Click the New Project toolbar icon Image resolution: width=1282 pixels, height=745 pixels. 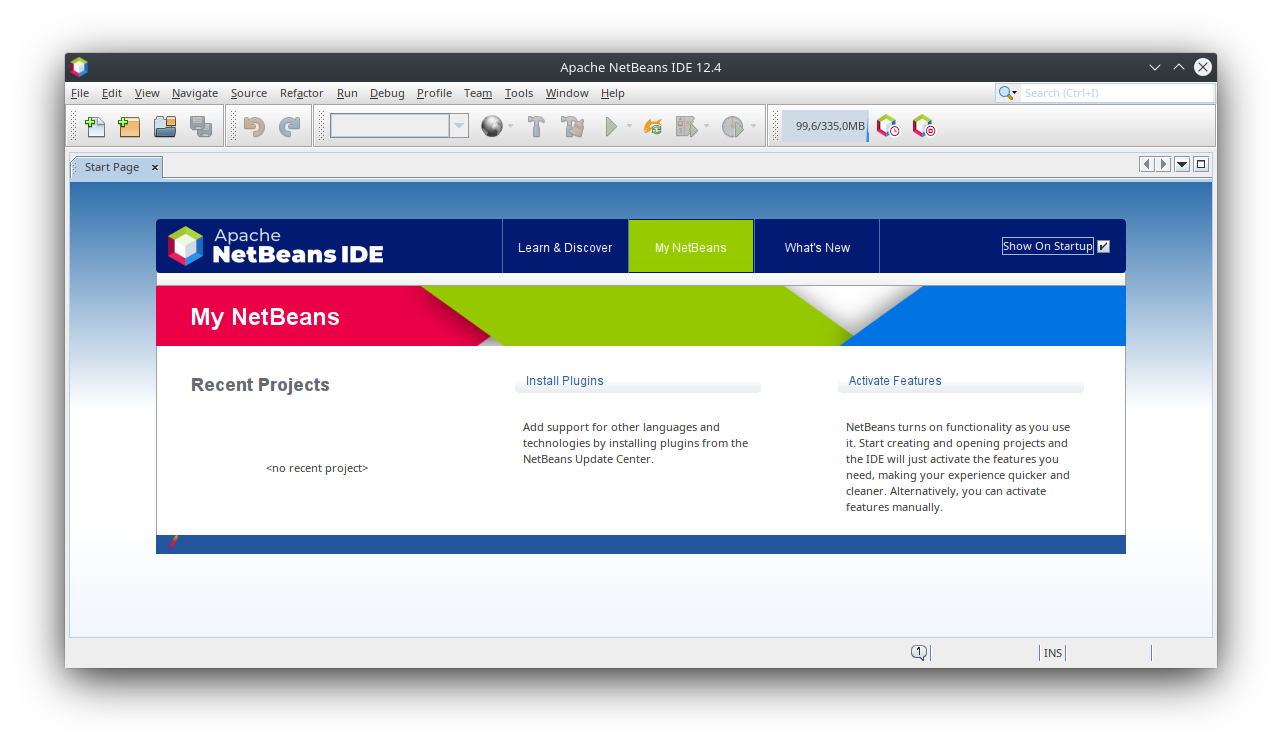pos(129,127)
